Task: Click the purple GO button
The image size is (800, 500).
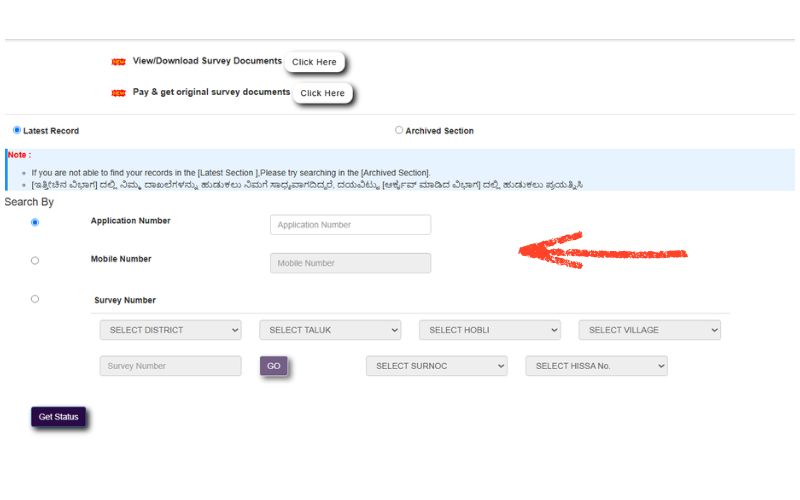Action: click(273, 366)
